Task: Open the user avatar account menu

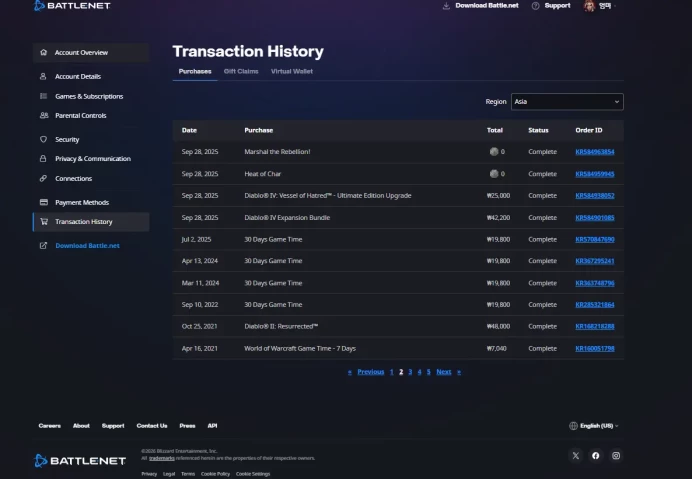Action: 589,6
